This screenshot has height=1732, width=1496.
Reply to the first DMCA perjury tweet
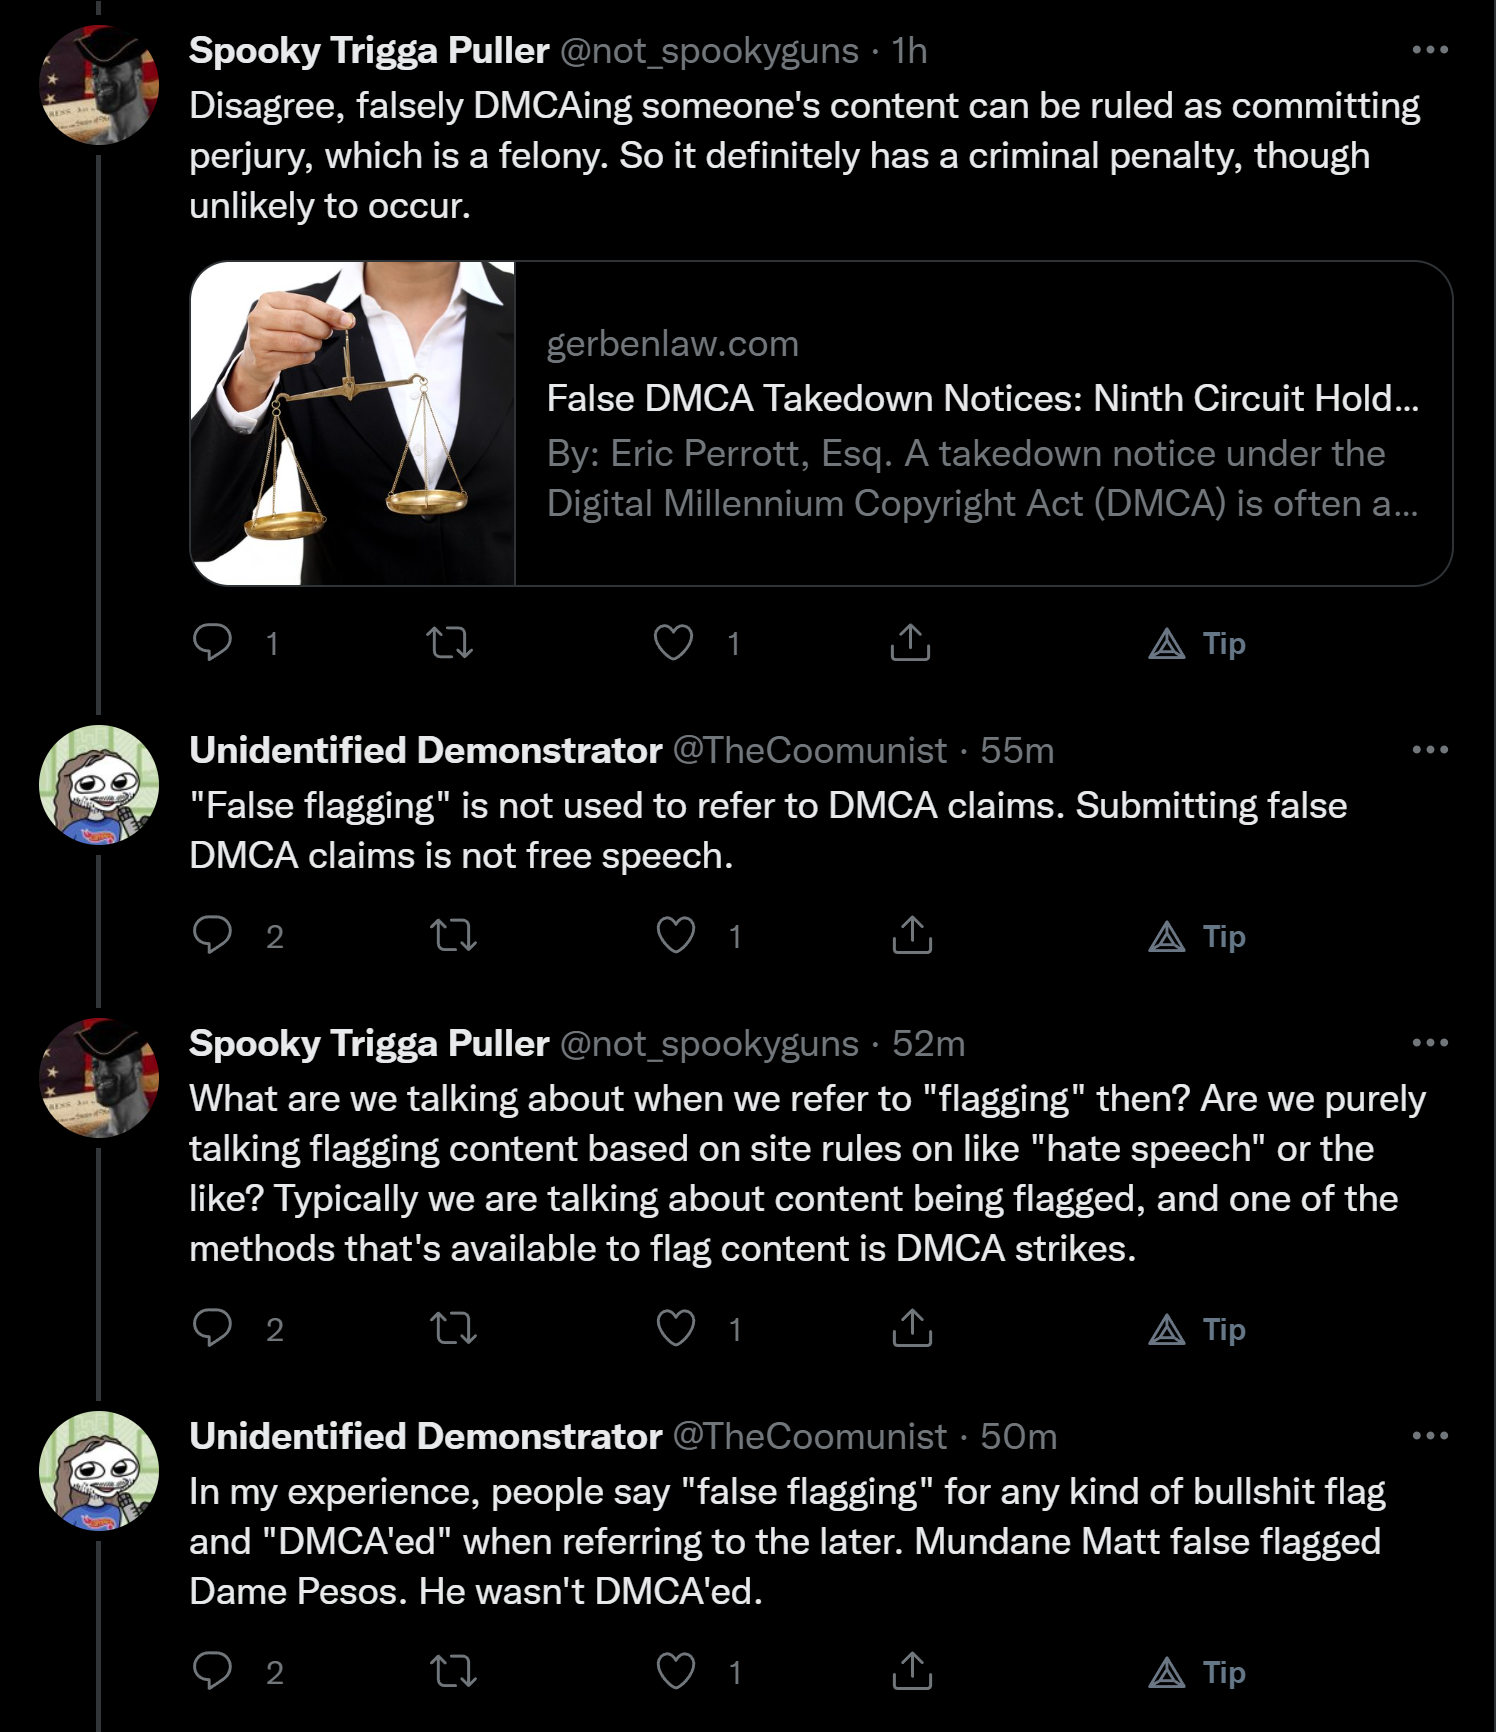(212, 643)
